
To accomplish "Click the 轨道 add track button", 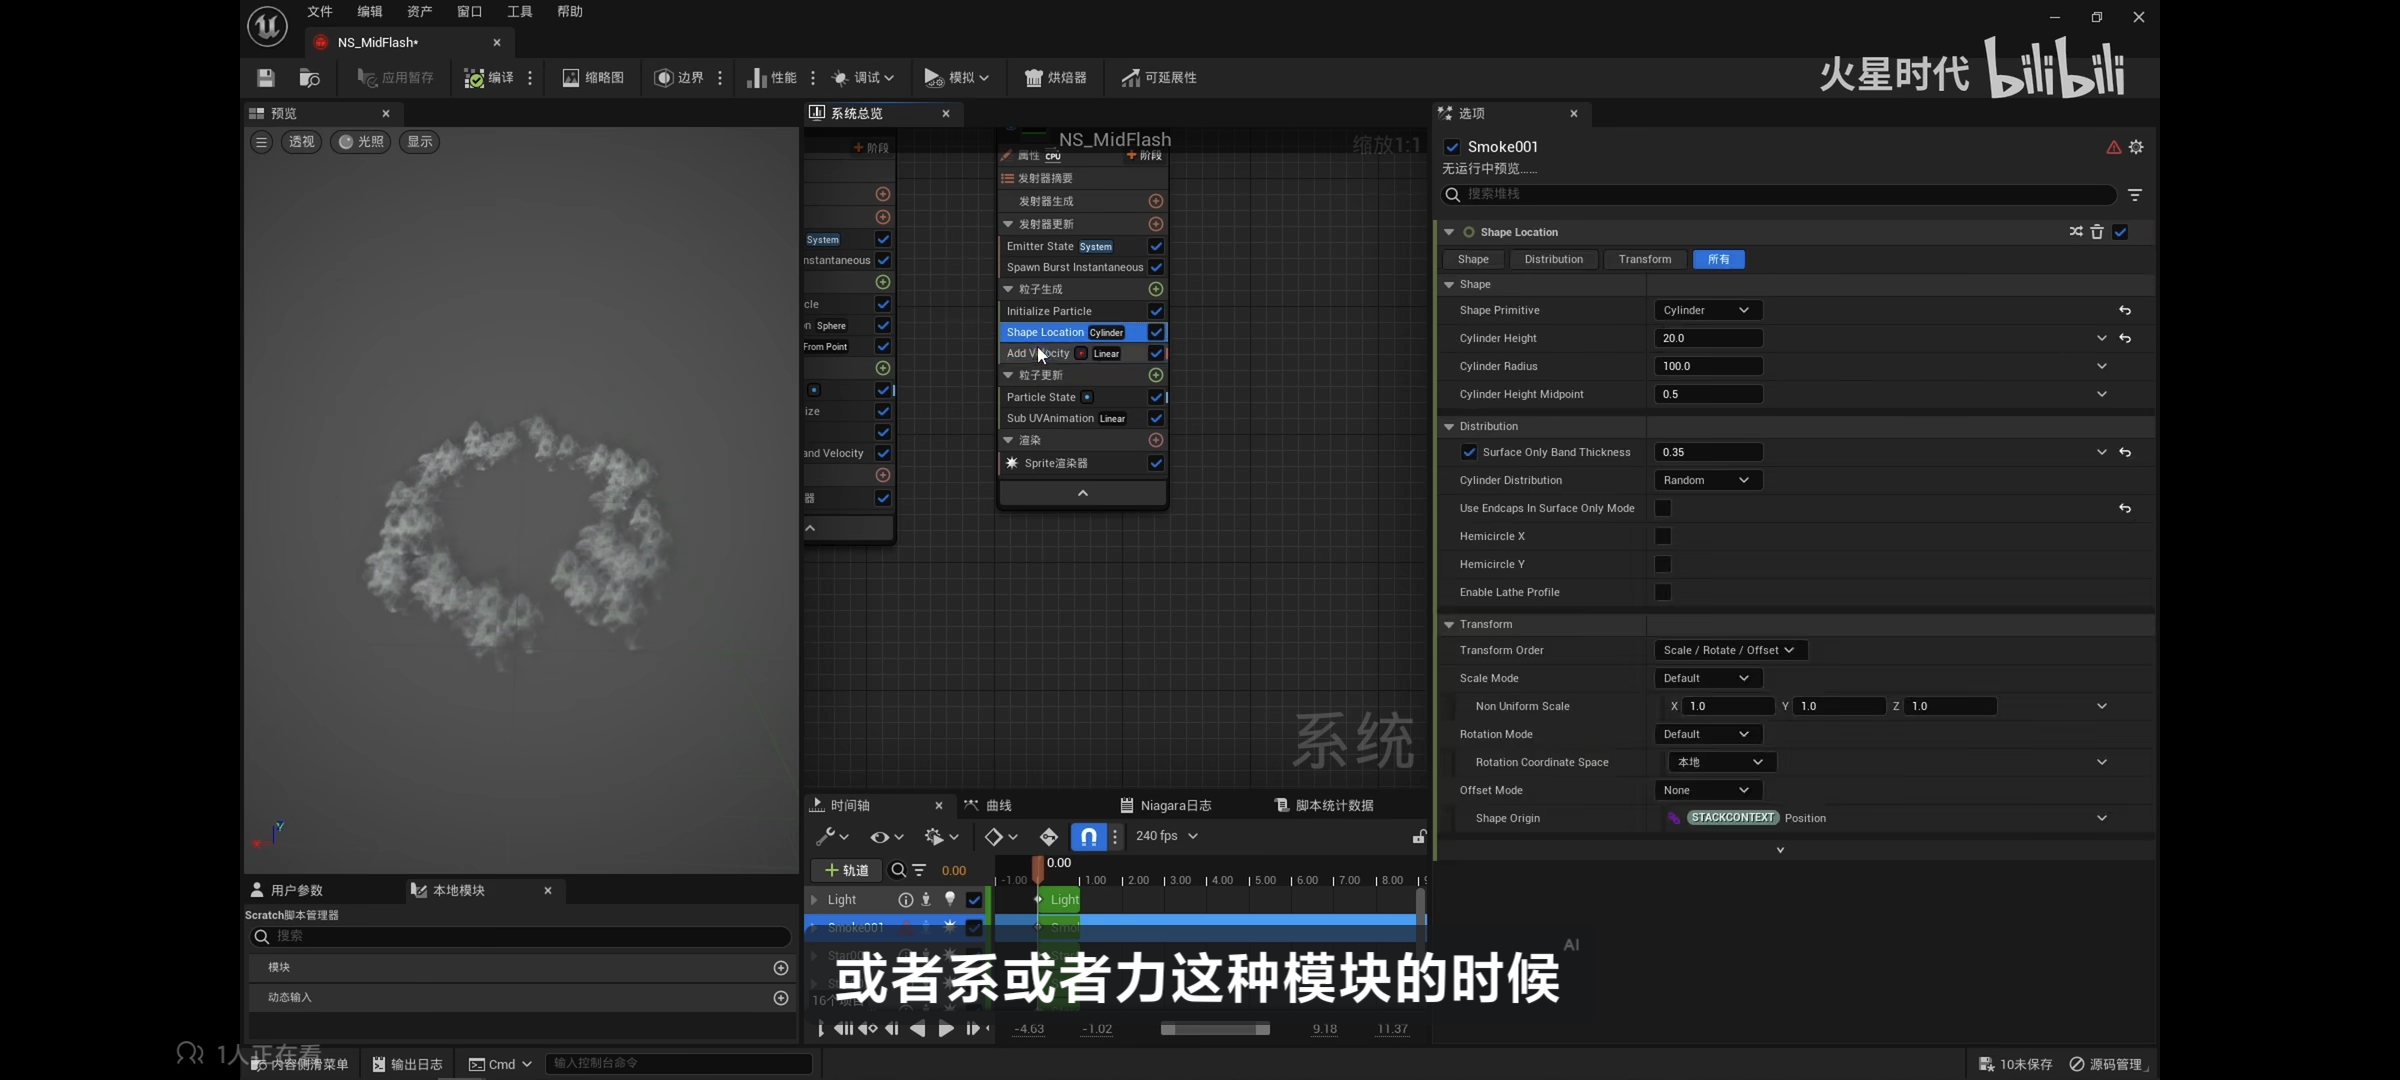I will coord(846,870).
